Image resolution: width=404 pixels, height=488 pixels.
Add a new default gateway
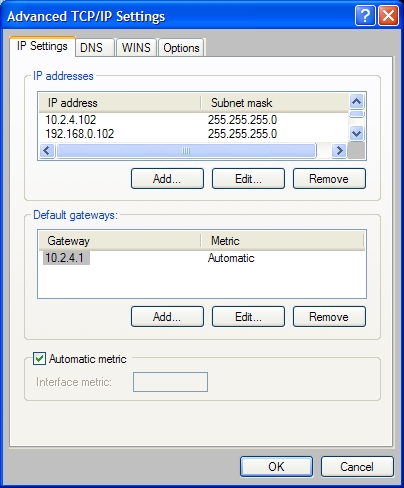click(x=167, y=317)
